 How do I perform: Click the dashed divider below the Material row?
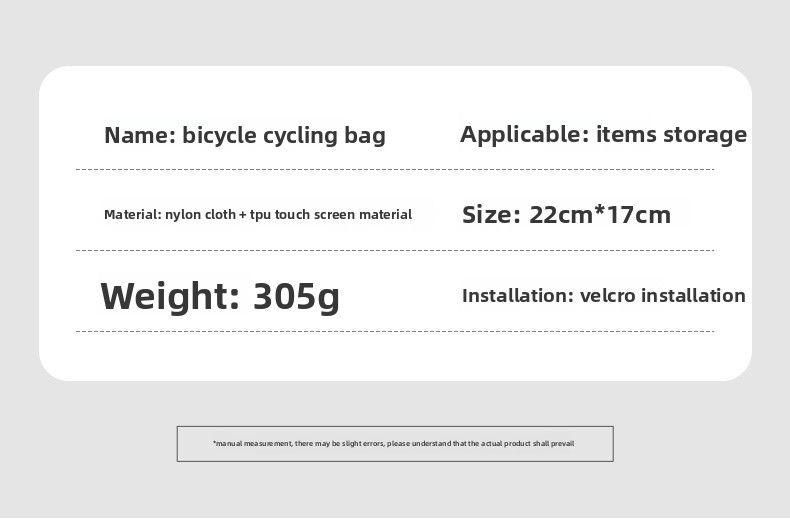[395, 250]
